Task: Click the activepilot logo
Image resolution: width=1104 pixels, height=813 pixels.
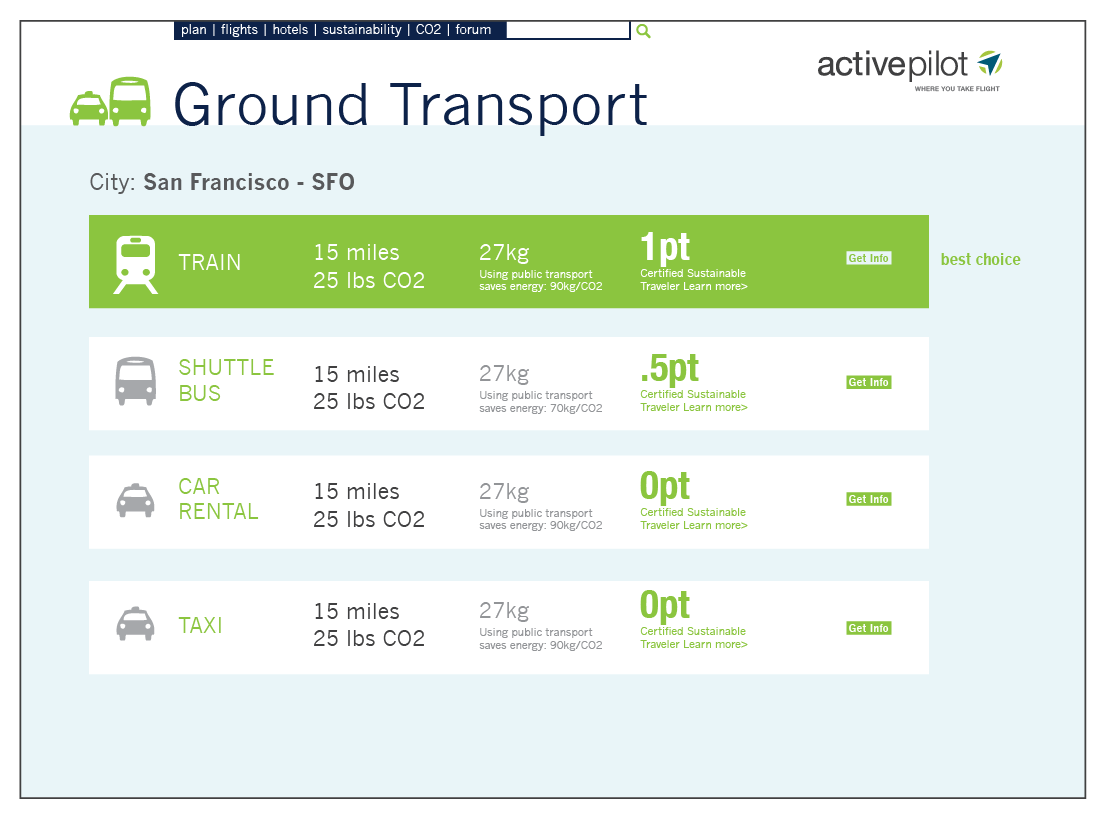Action: 909,70
